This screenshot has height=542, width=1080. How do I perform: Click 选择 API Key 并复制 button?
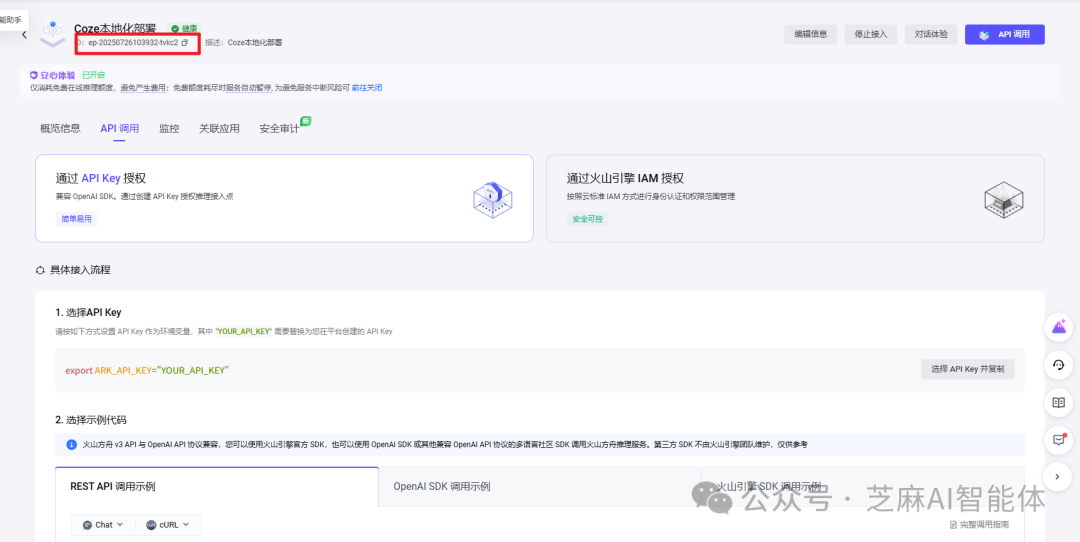967,369
